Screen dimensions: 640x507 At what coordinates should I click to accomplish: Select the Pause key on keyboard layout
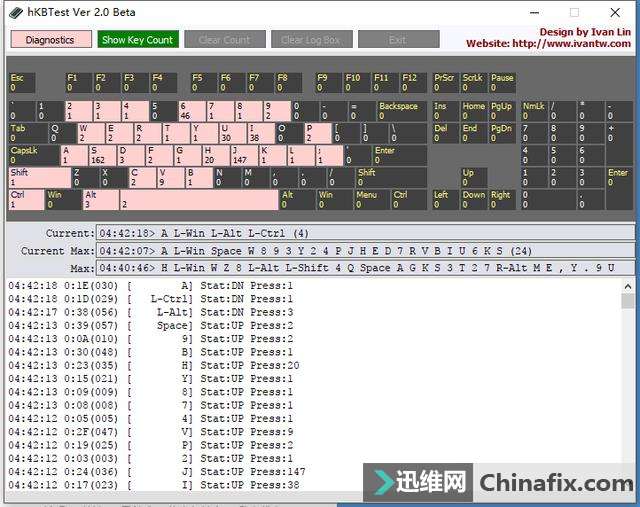pos(502,82)
